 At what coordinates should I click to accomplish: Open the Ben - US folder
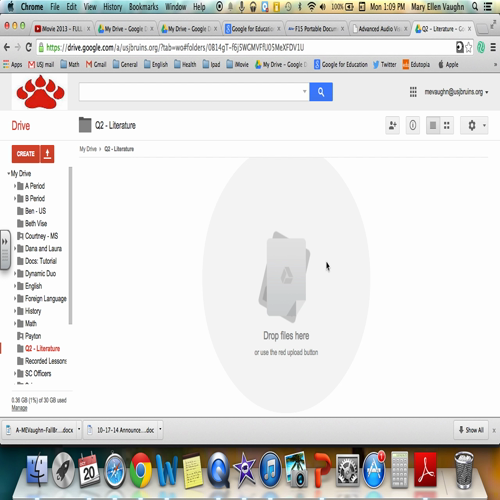pyautogui.click(x=32, y=211)
